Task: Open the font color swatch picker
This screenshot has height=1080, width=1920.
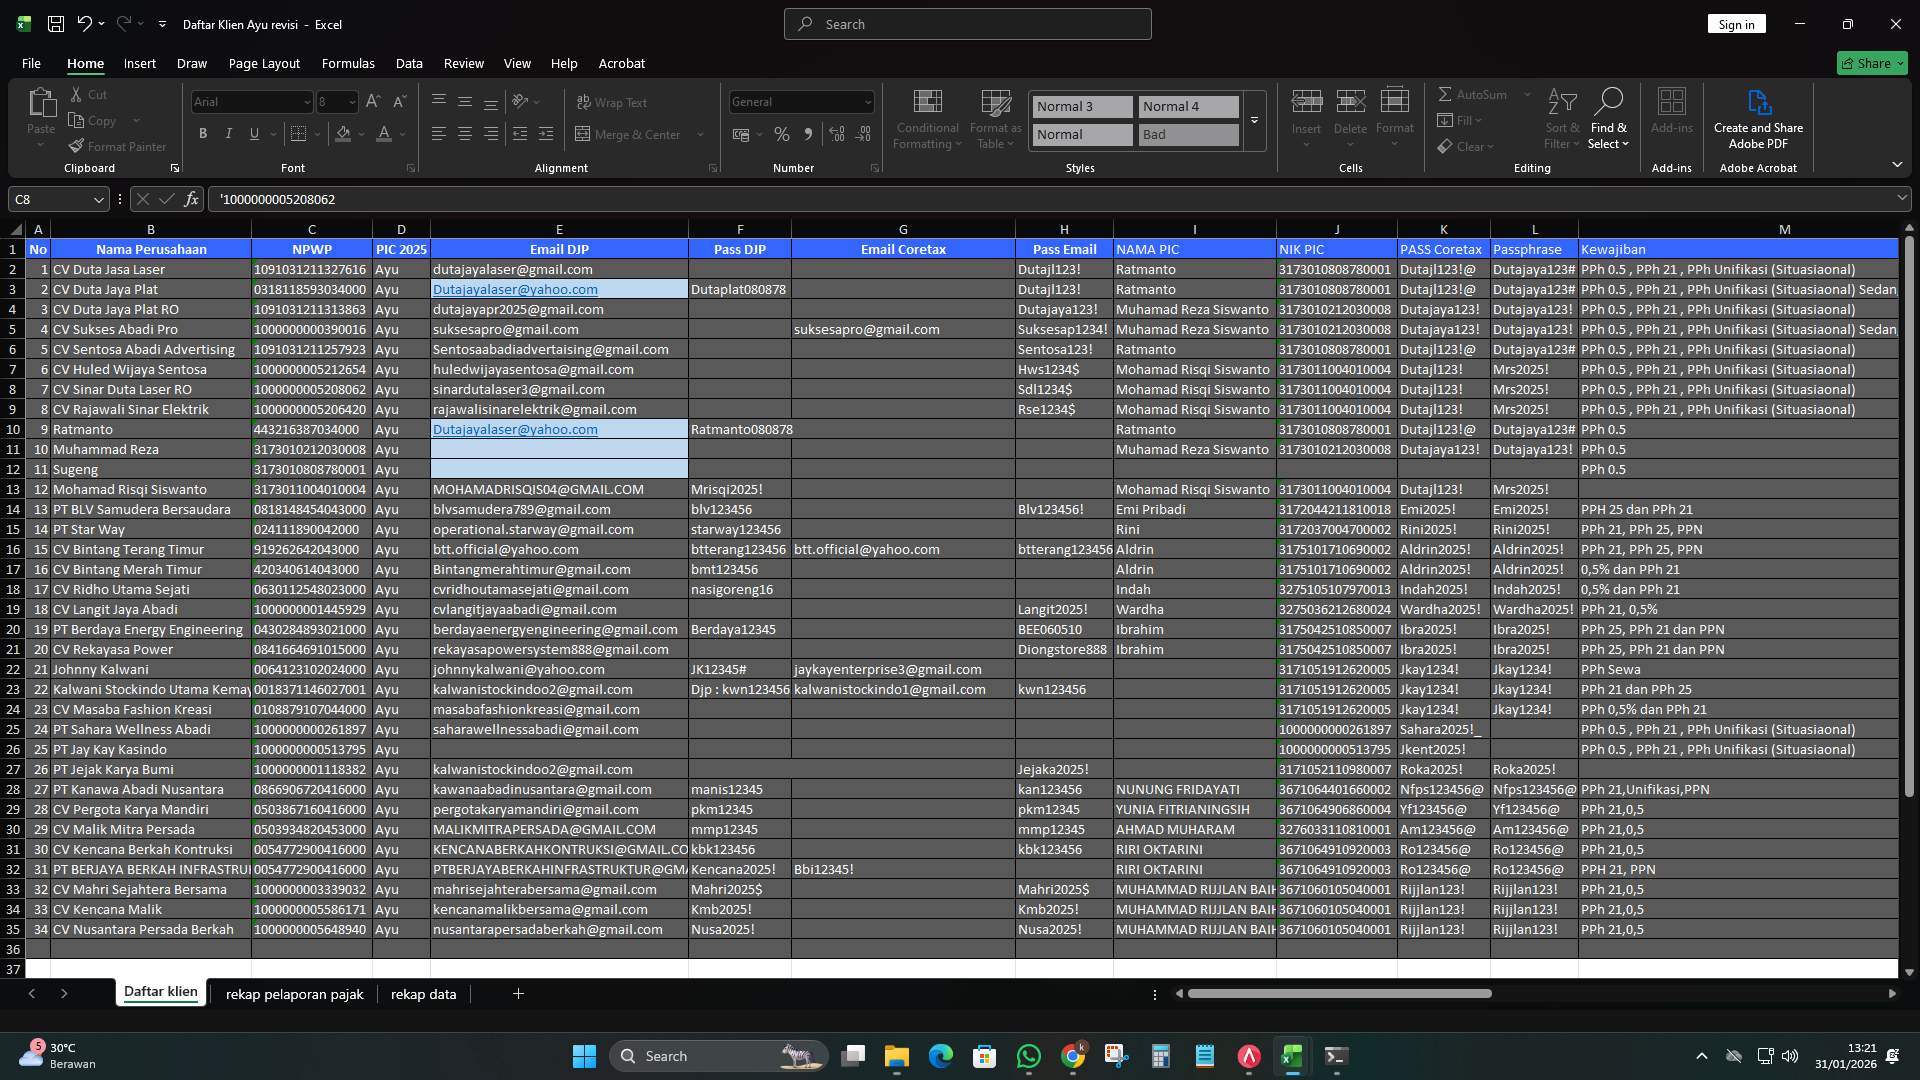Action: click(401, 134)
